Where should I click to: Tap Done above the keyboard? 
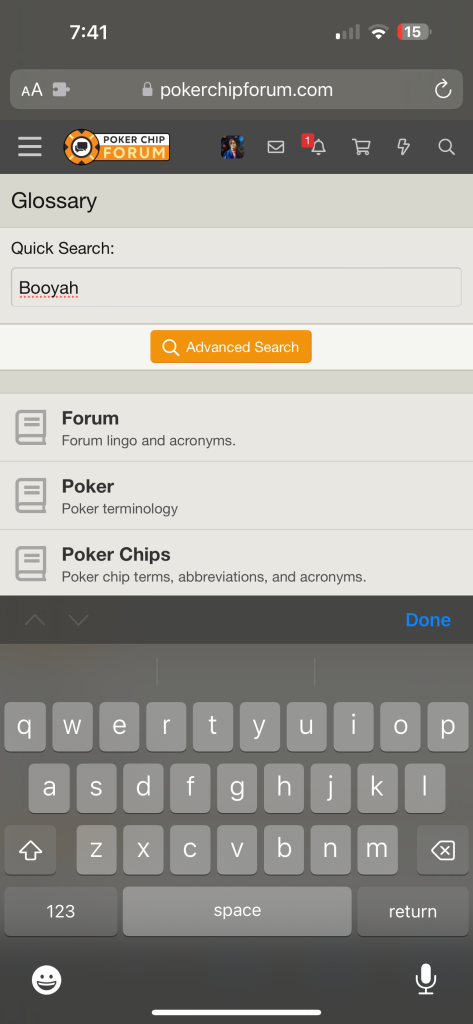click(428, 620)
